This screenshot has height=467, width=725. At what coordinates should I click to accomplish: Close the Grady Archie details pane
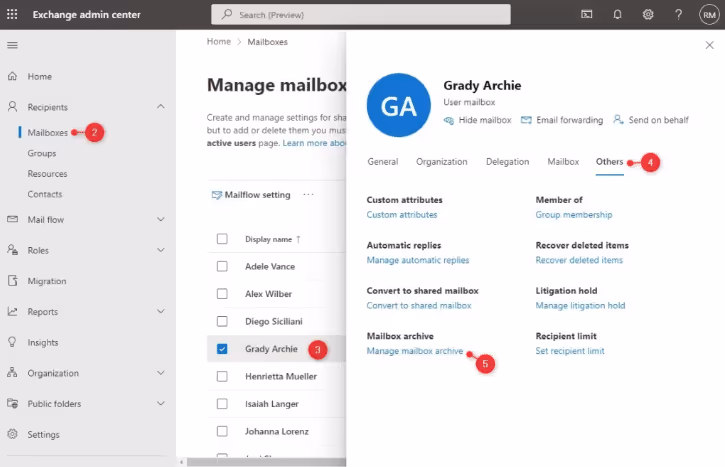(x=710, y=45)
